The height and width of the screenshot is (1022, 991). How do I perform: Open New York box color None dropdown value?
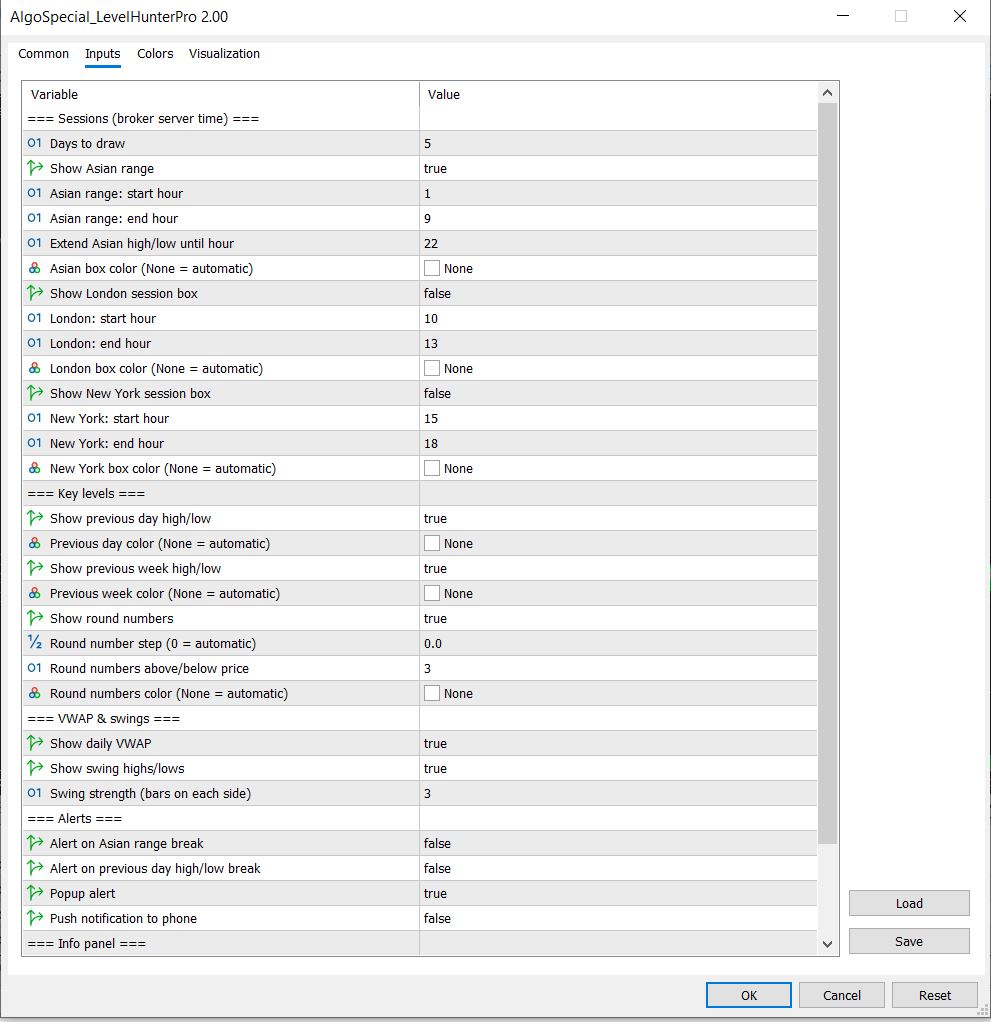click(x=618, y=468)
